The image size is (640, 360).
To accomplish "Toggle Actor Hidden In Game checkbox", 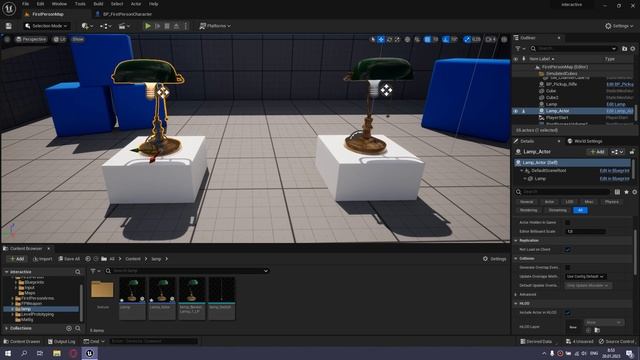I will (567, 222).
